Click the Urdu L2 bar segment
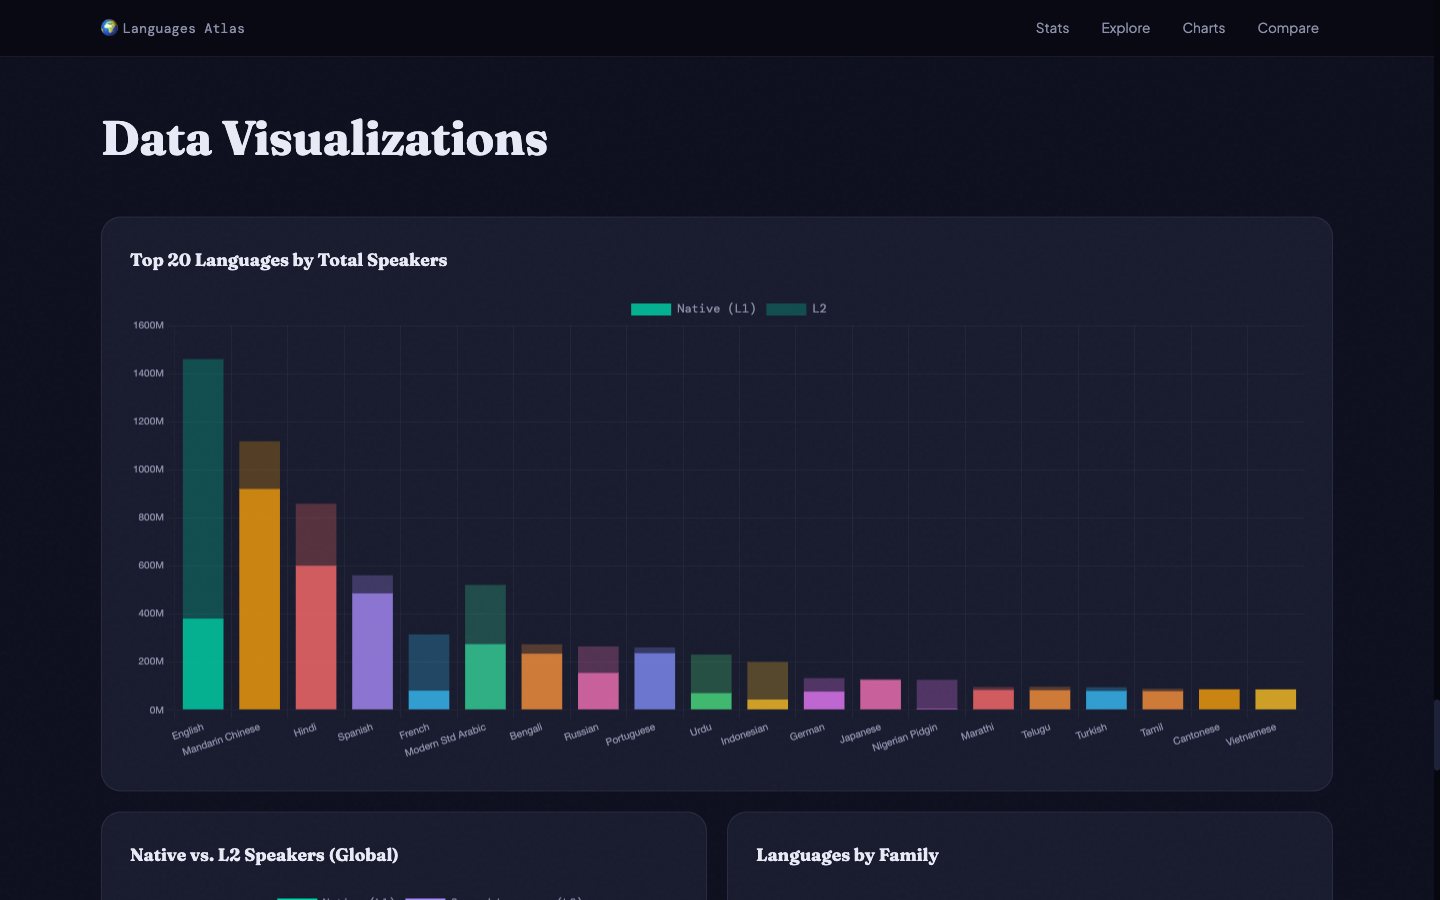 click(711, 674)
